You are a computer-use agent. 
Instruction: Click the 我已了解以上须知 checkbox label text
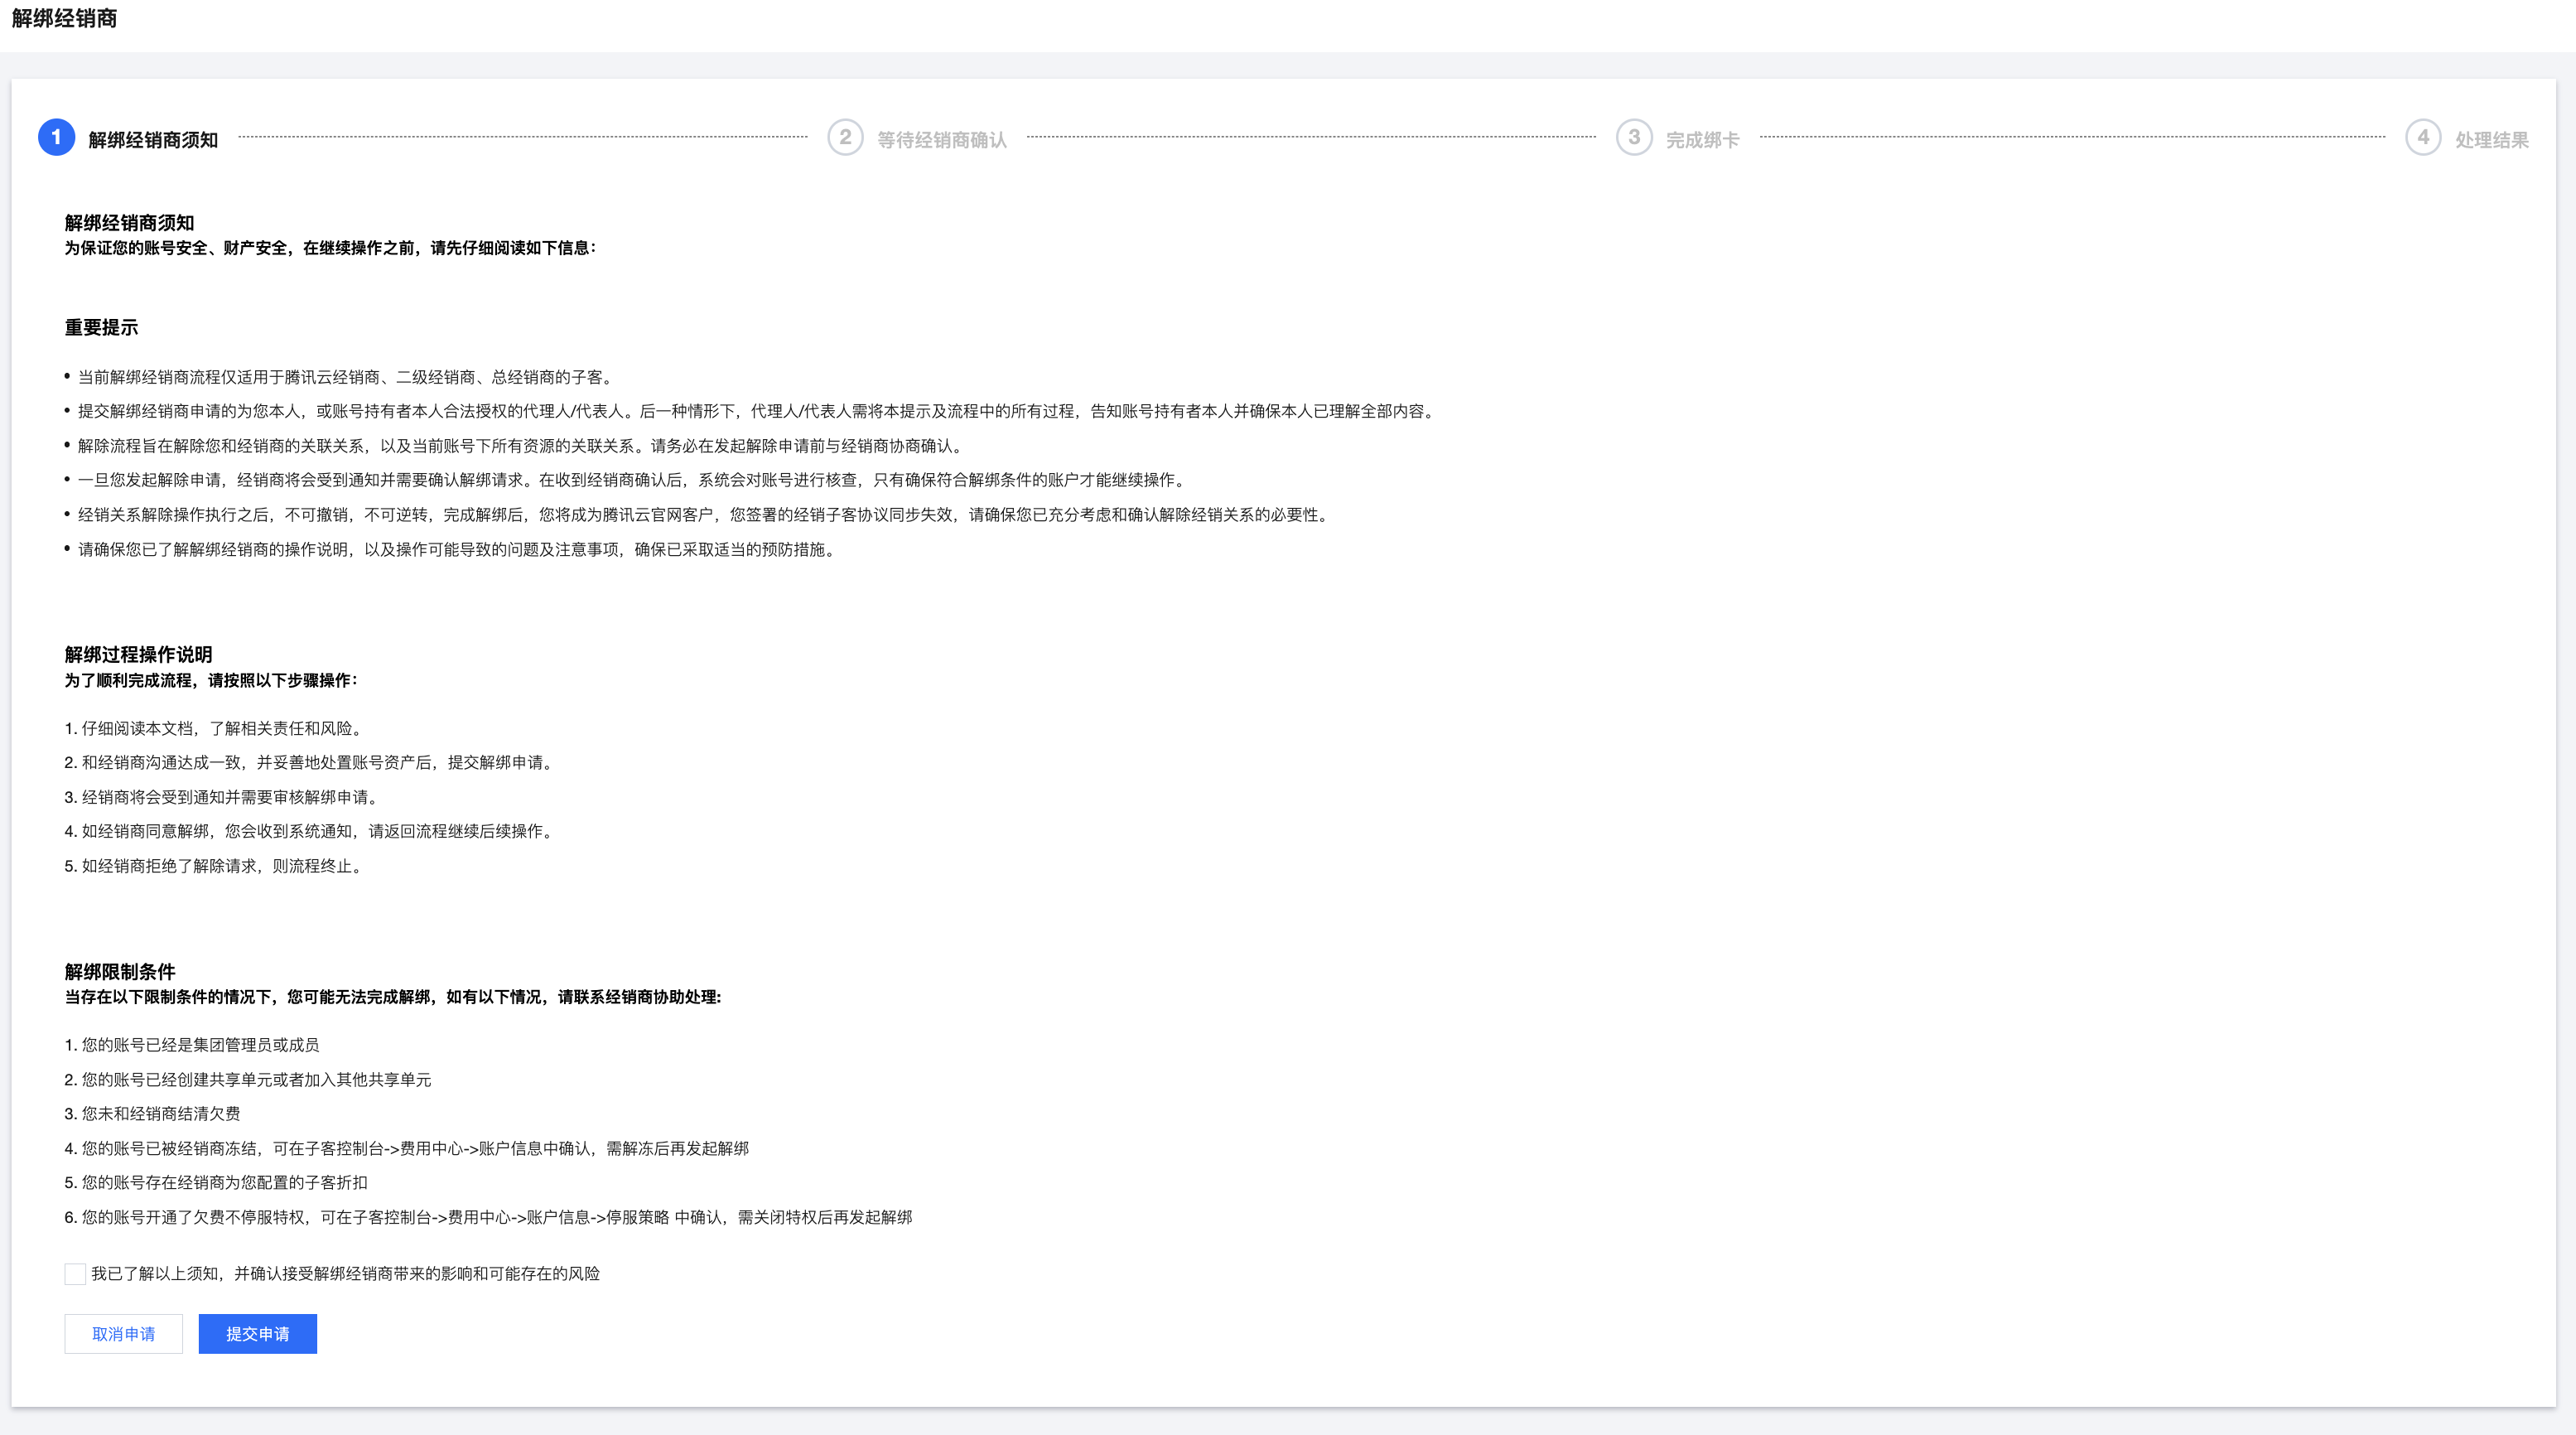345,1274
